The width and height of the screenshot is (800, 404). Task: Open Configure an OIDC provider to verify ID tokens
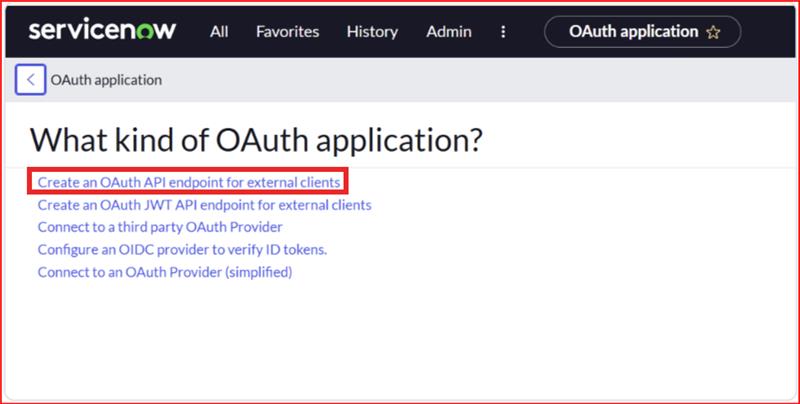pos(182,250)
